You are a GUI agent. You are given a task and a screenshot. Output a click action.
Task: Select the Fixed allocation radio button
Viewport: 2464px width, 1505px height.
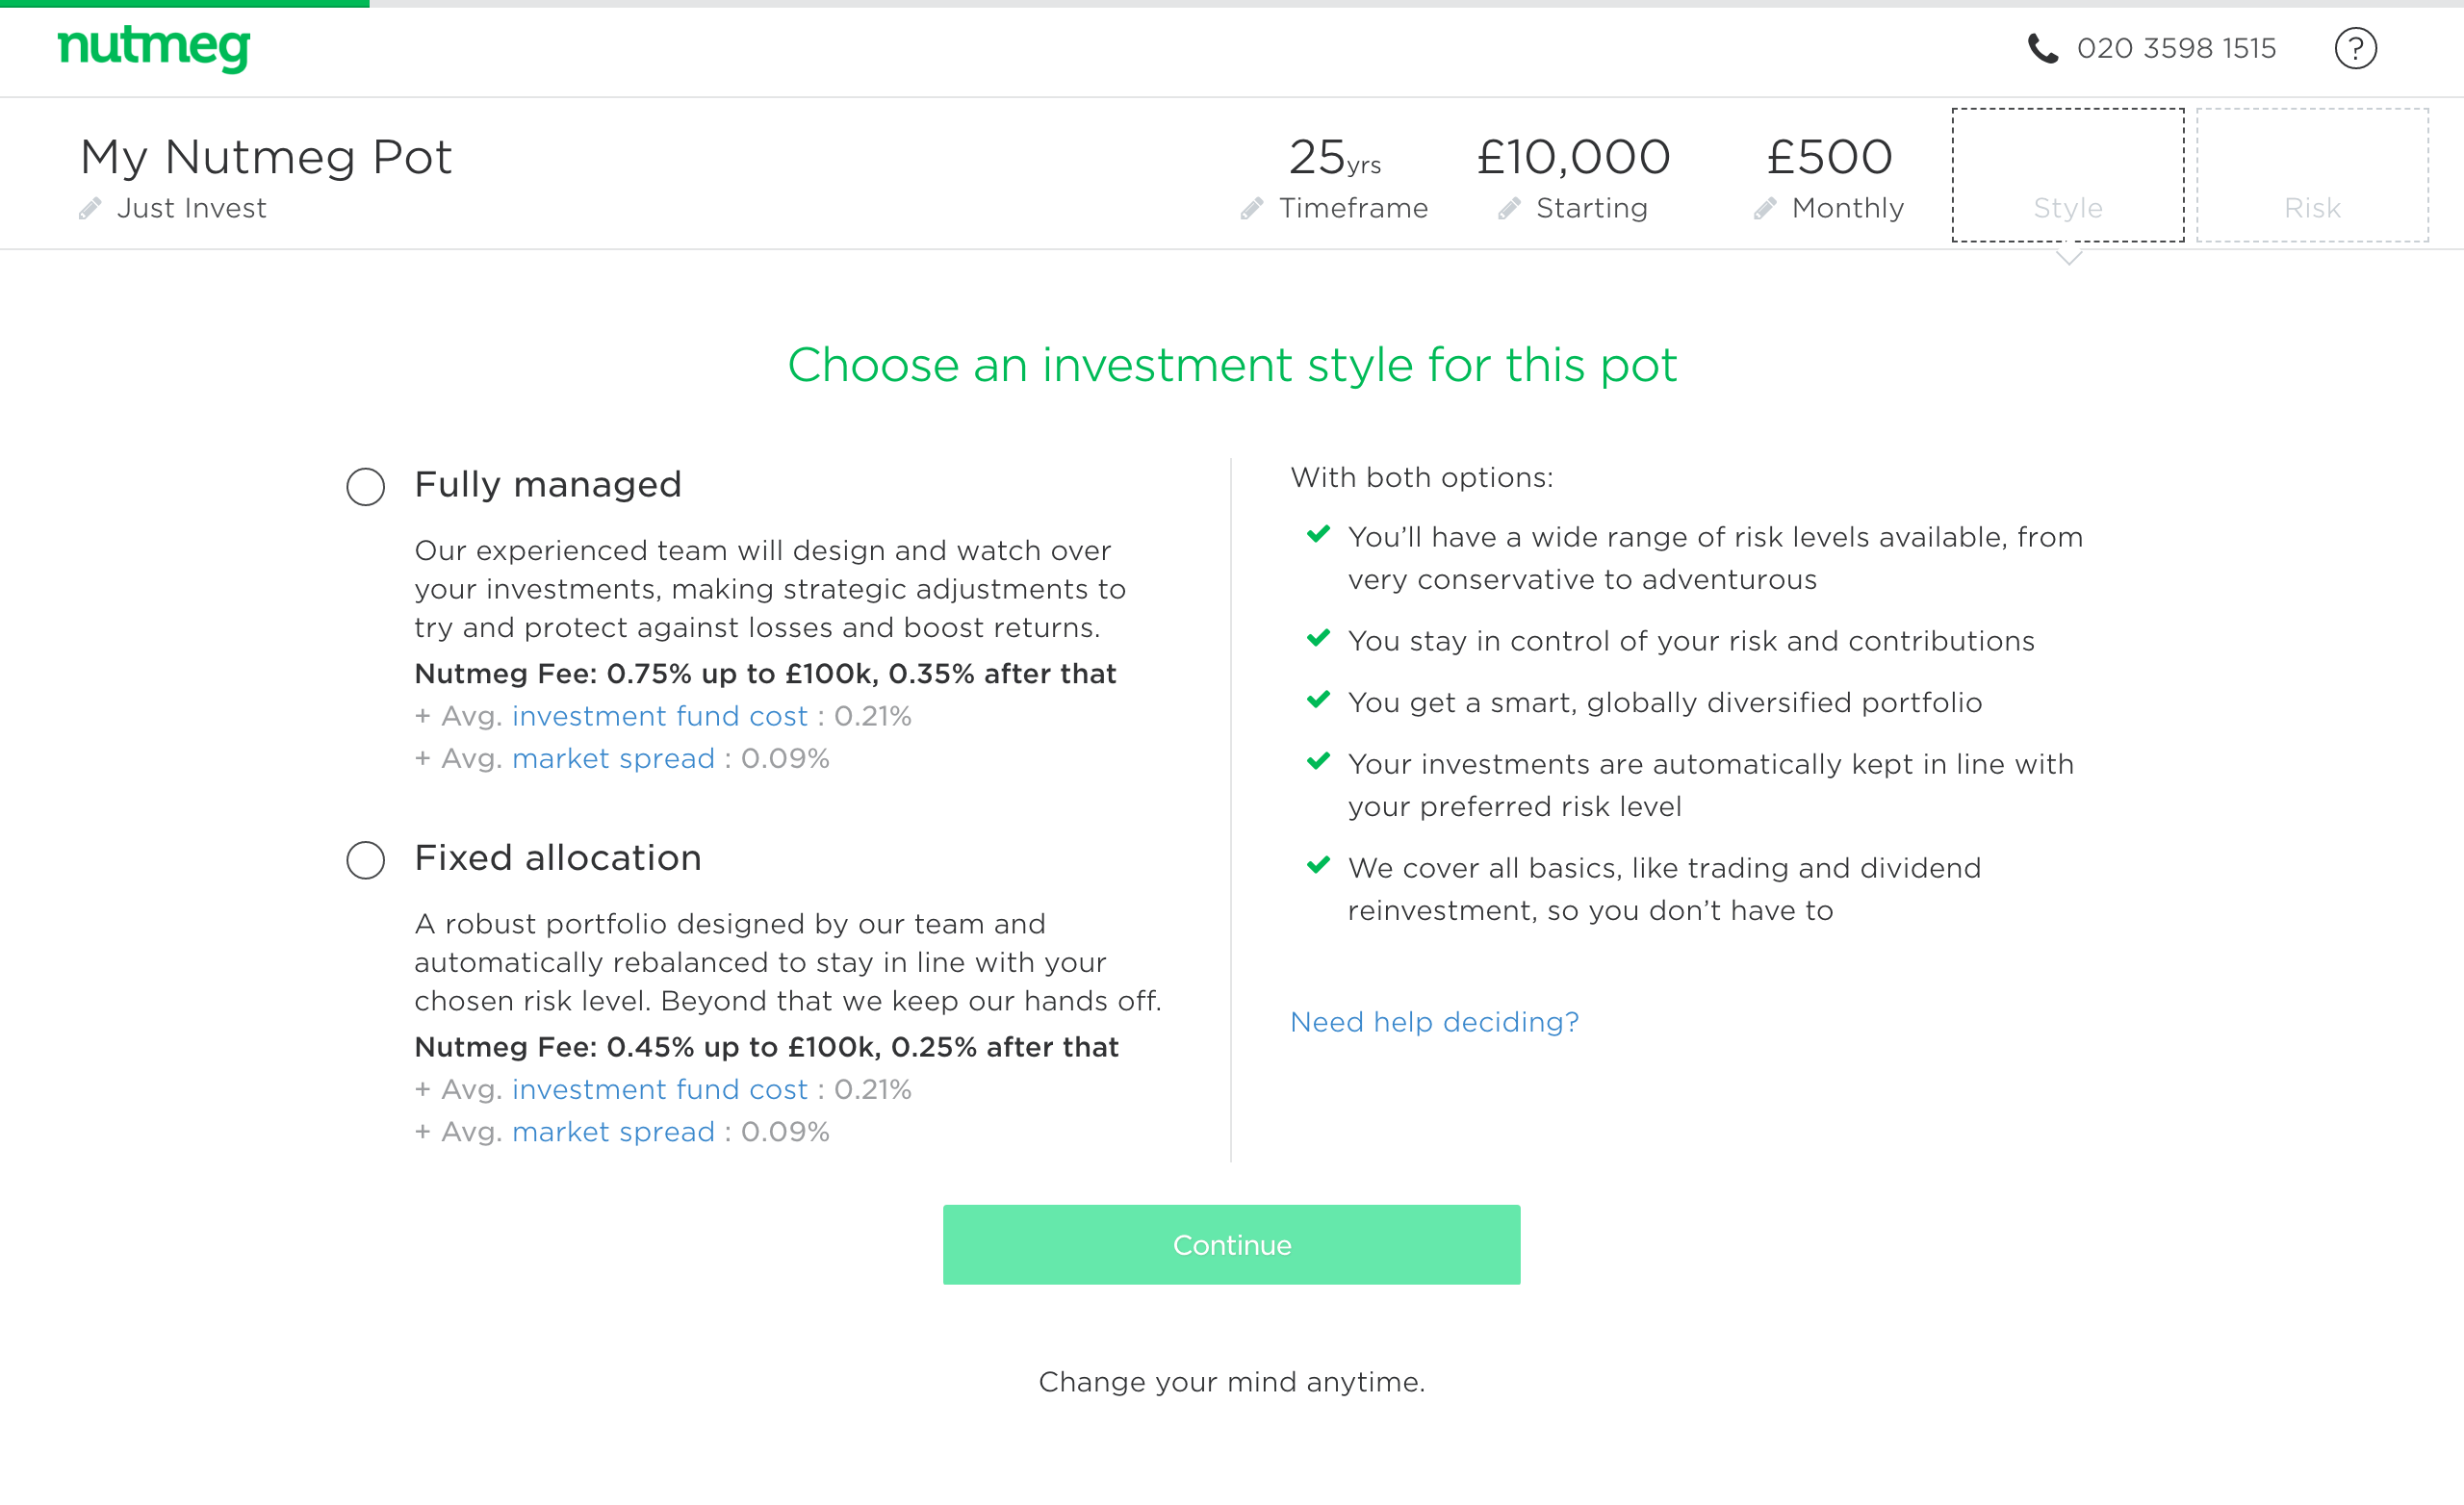click(365, 860)
